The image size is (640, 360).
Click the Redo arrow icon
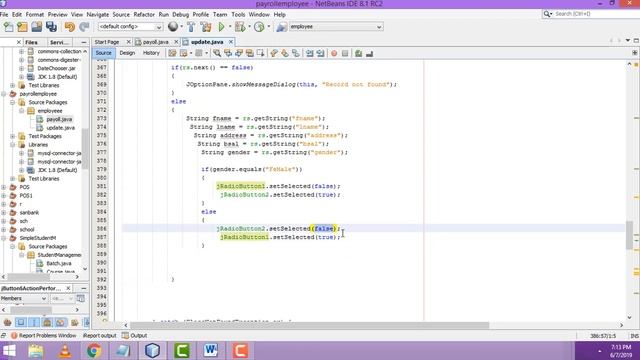84,27
